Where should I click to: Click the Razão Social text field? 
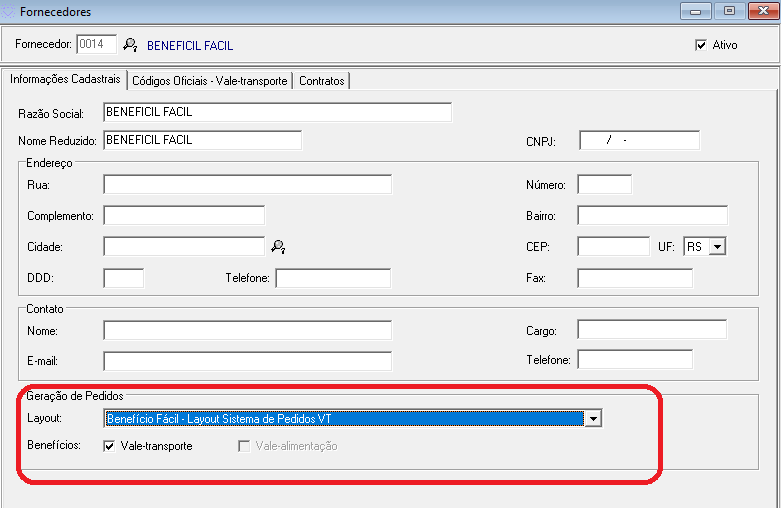277,112
